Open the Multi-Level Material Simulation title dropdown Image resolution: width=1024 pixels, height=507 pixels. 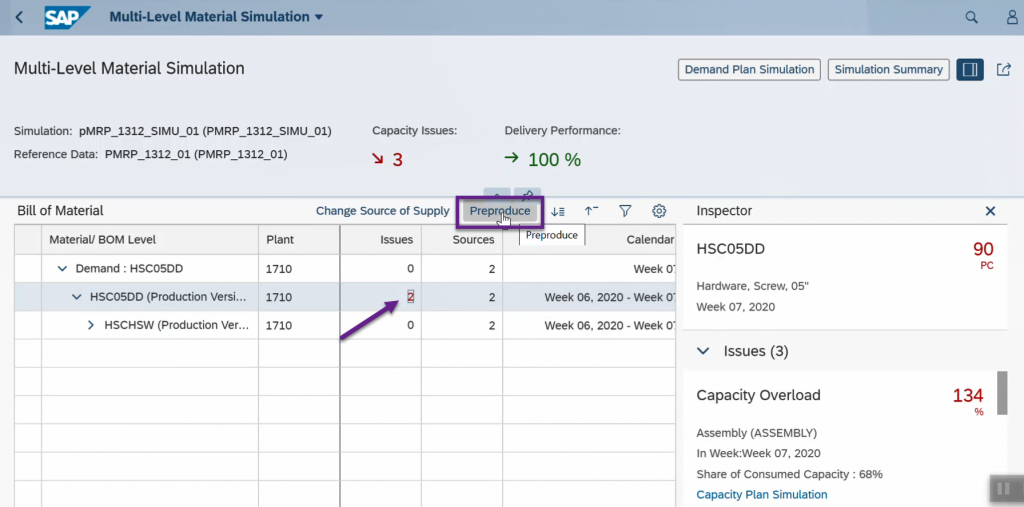click(216, 17)
